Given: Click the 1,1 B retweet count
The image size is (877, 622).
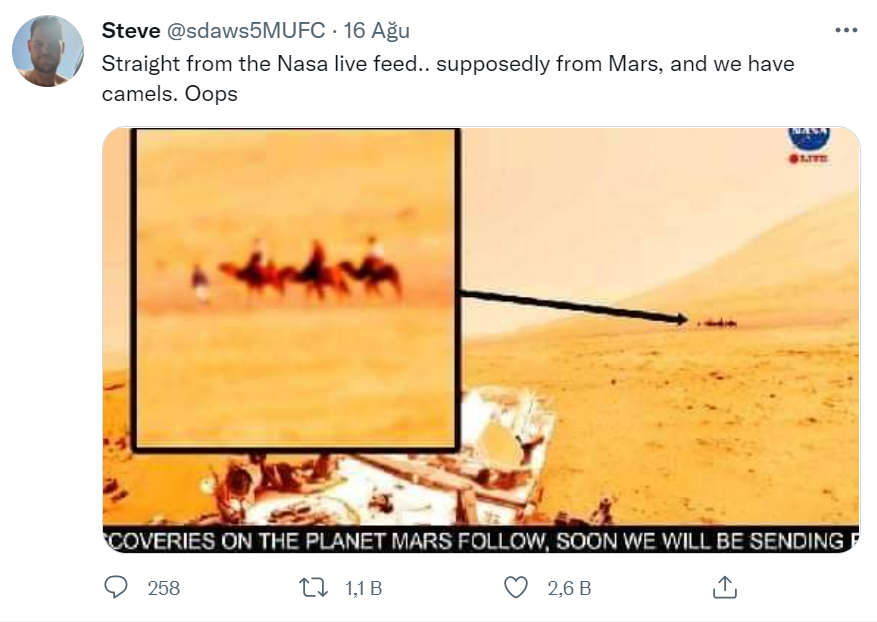Looking at the screenshot, I should 363,588.
